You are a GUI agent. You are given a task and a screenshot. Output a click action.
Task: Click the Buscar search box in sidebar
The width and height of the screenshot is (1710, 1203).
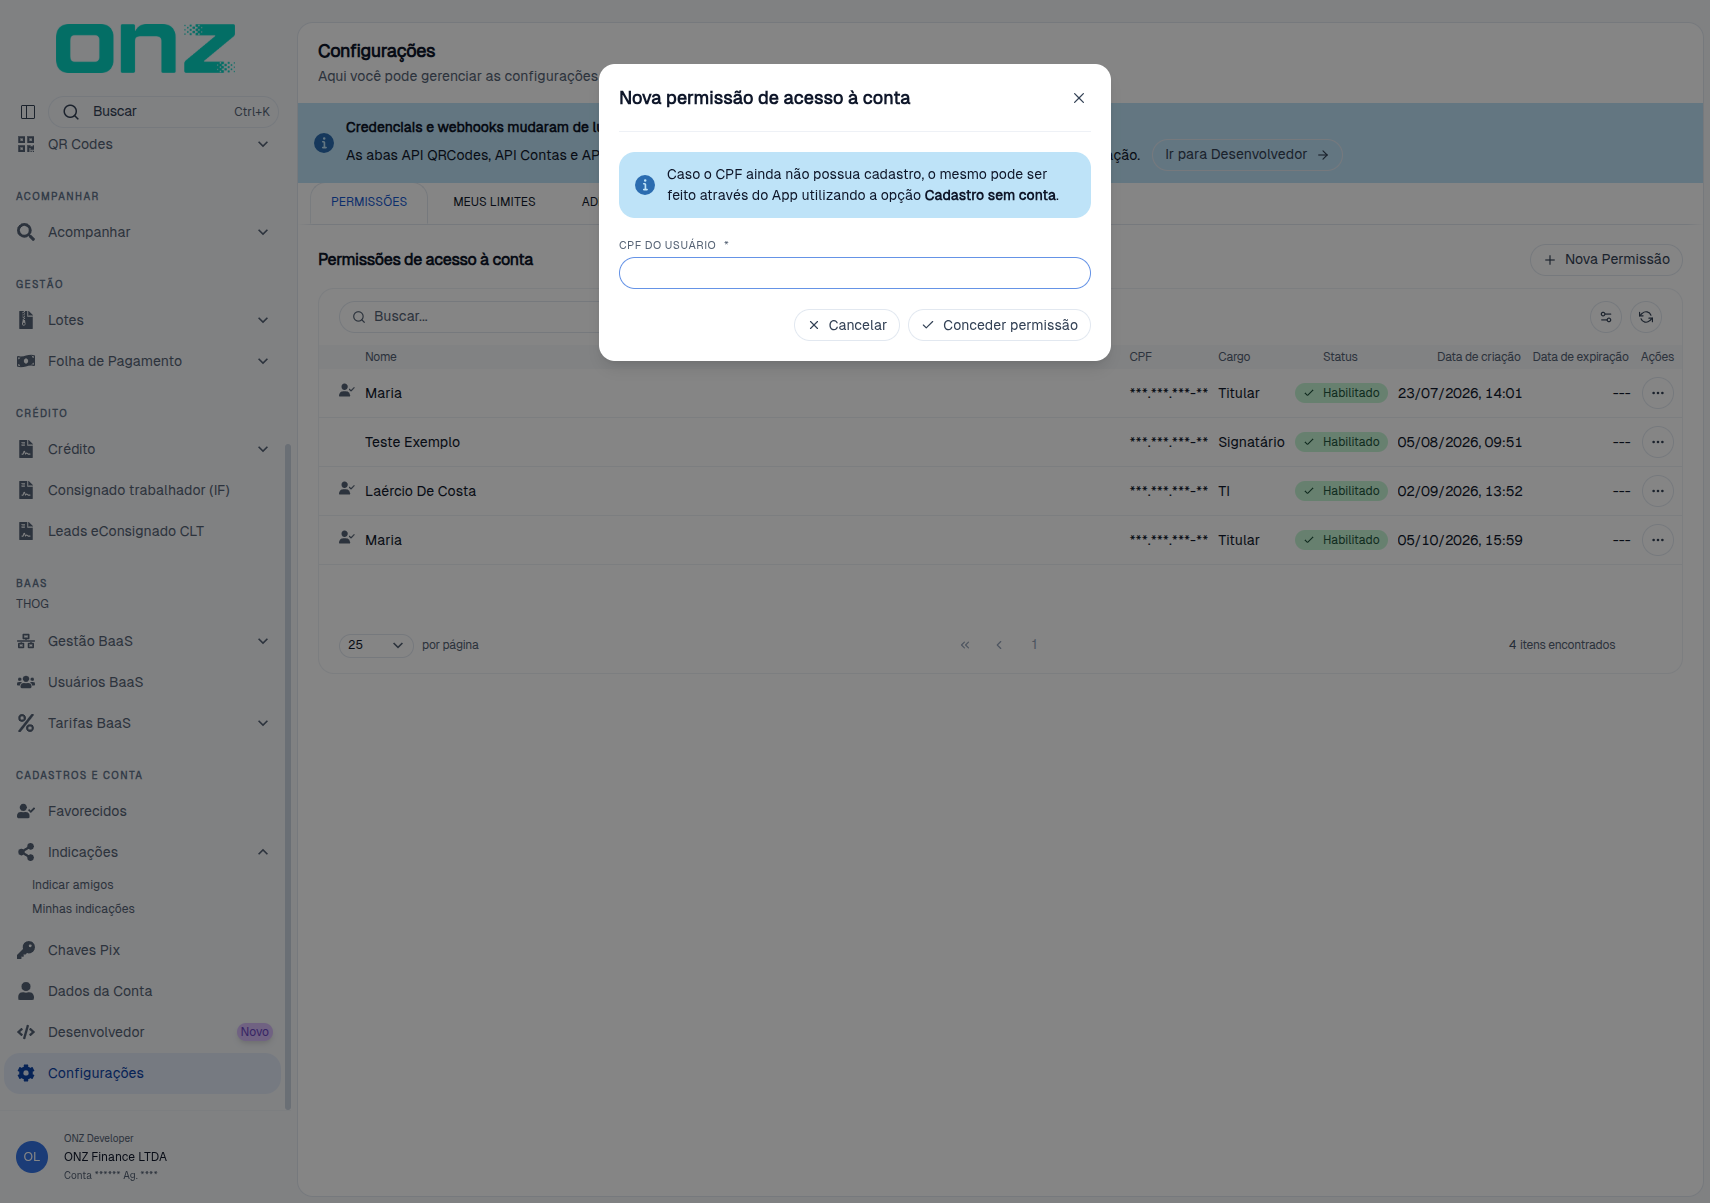coord(164,112)
